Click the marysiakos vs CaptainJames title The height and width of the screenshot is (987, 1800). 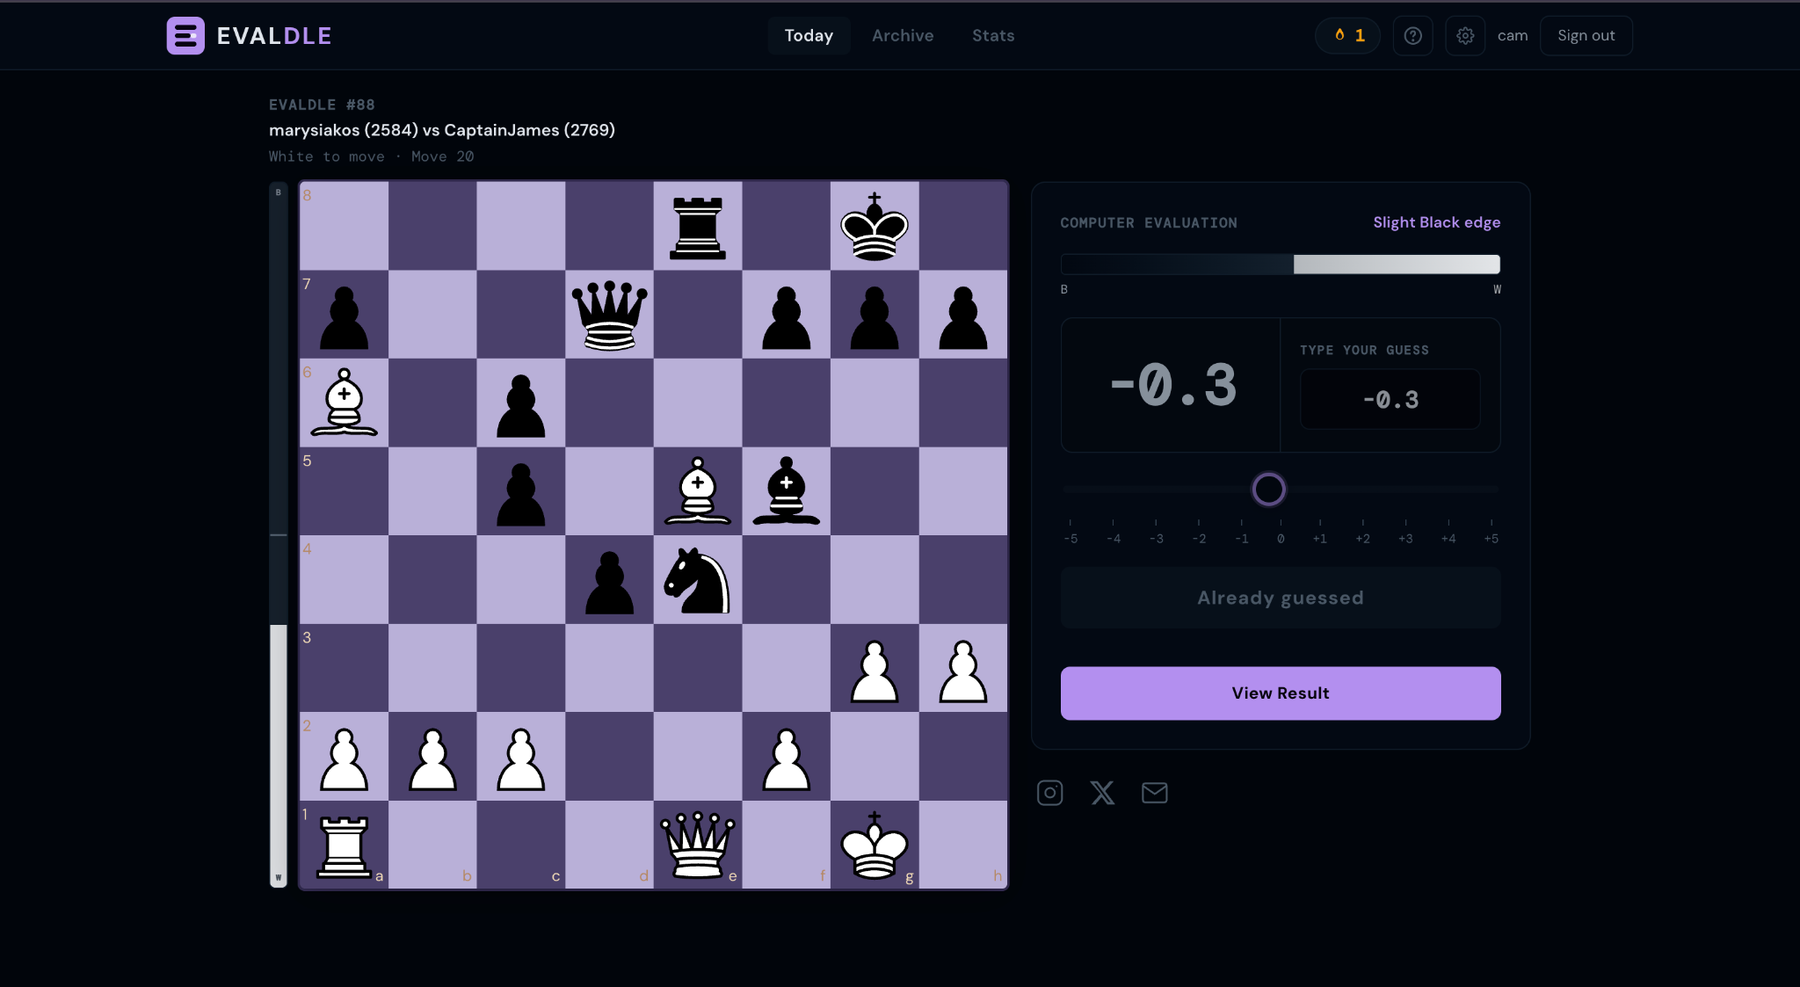[442, 130]
